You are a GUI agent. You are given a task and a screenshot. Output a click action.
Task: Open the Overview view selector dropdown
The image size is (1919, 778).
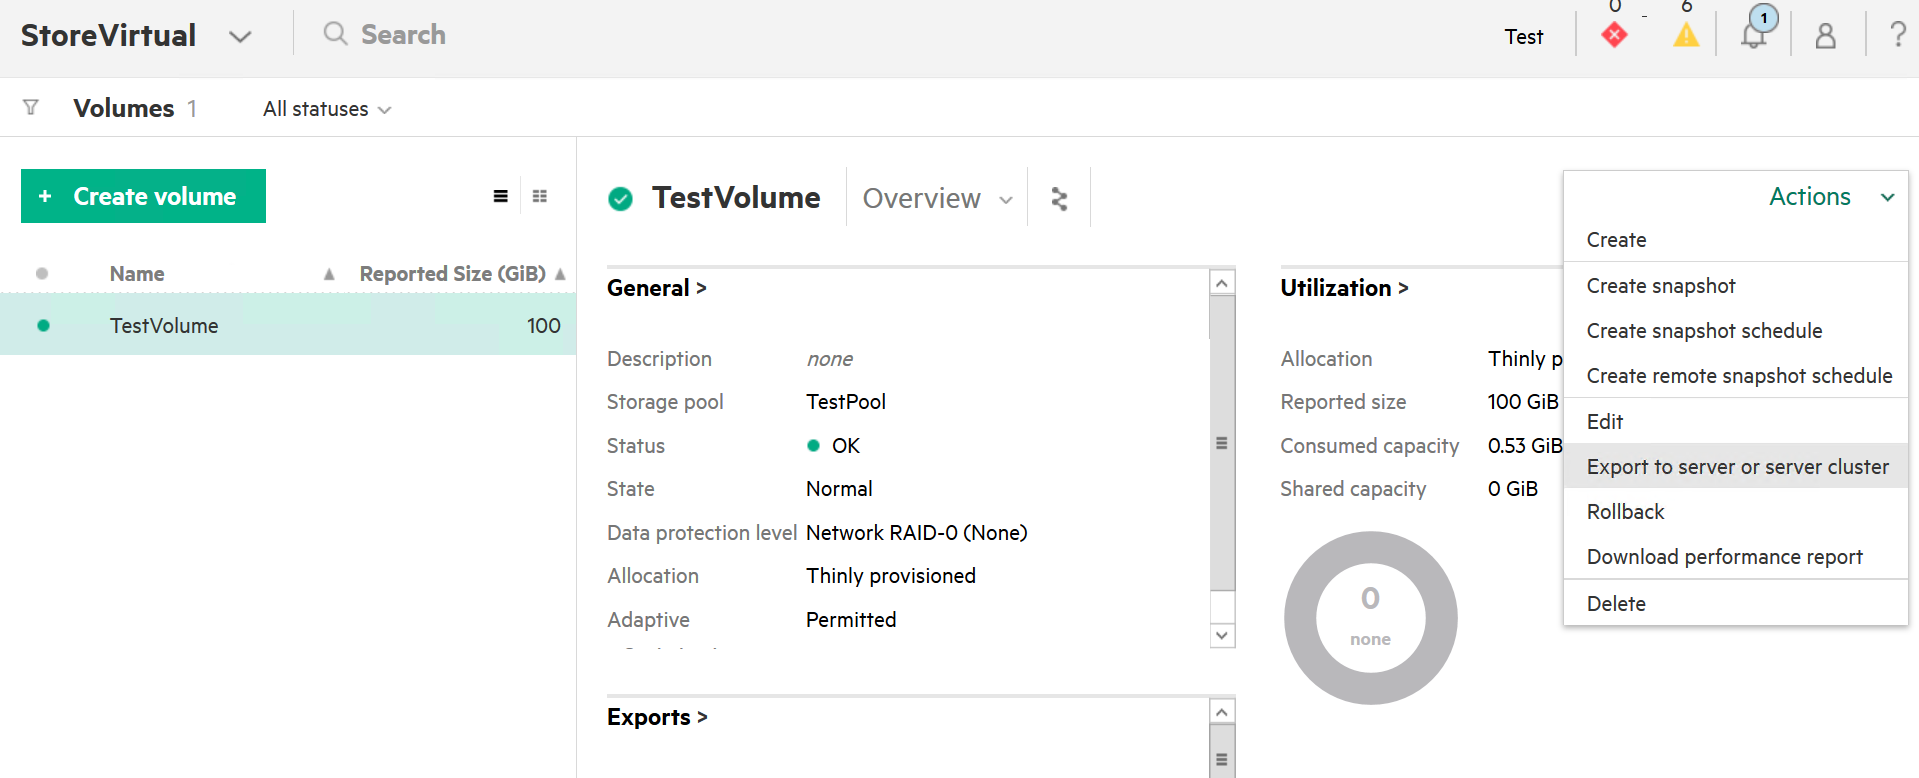click(x=938, y=198)
